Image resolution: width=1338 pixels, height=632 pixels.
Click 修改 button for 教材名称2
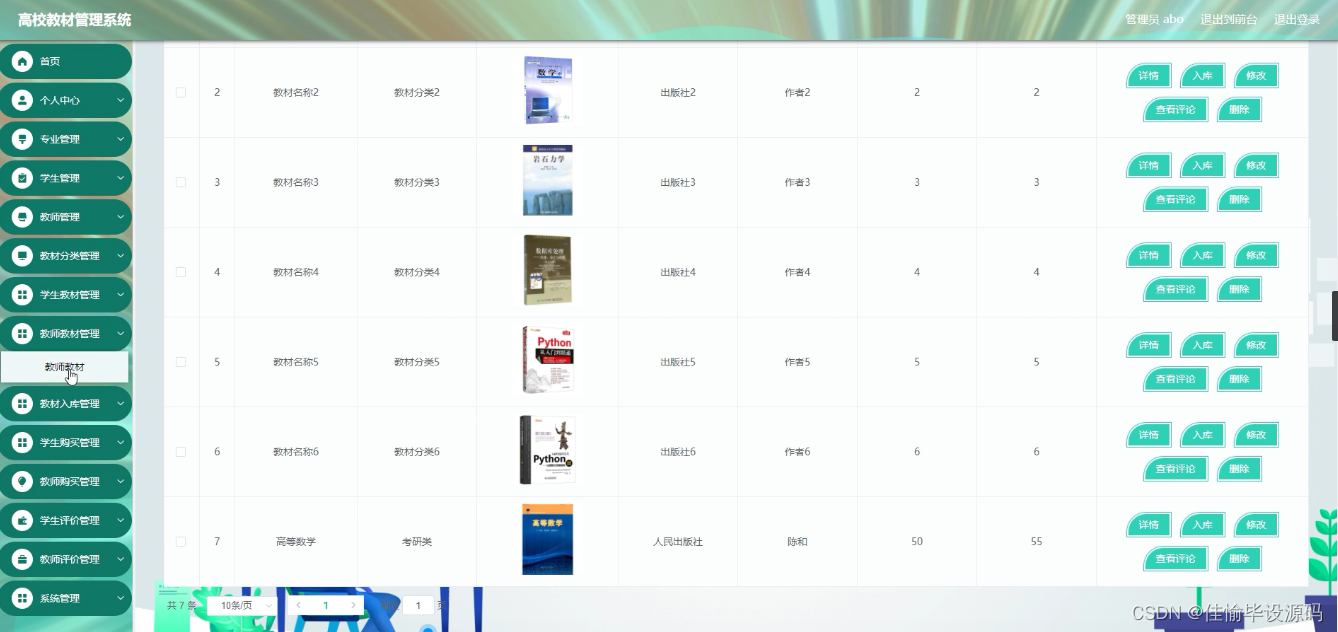tap(1256, 76)
